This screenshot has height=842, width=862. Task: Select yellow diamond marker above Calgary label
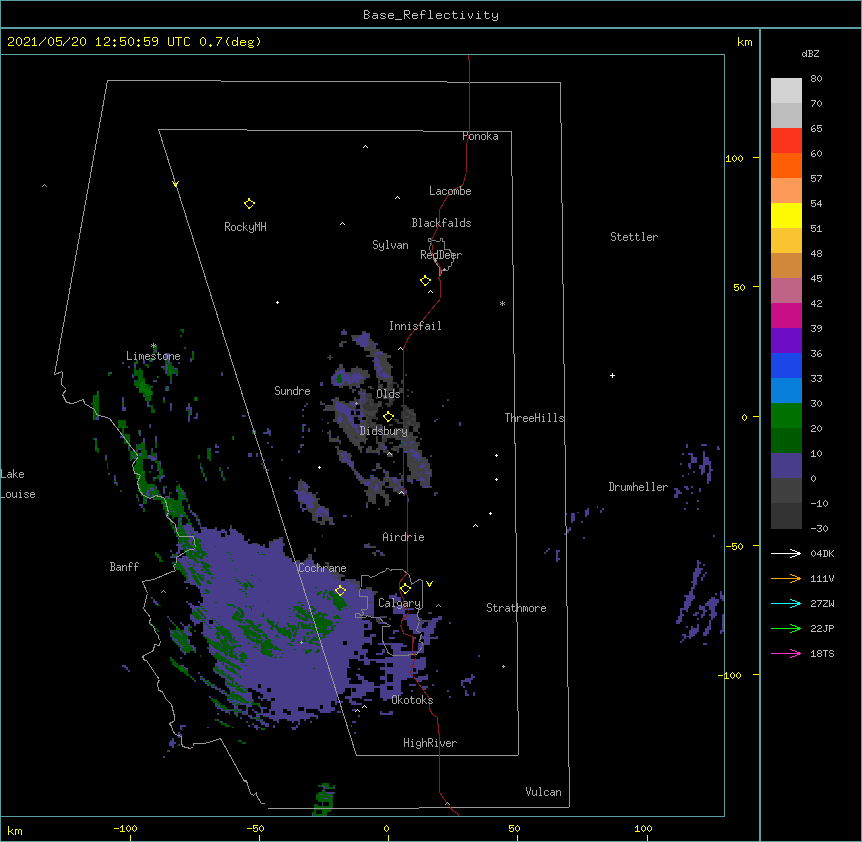405,589
